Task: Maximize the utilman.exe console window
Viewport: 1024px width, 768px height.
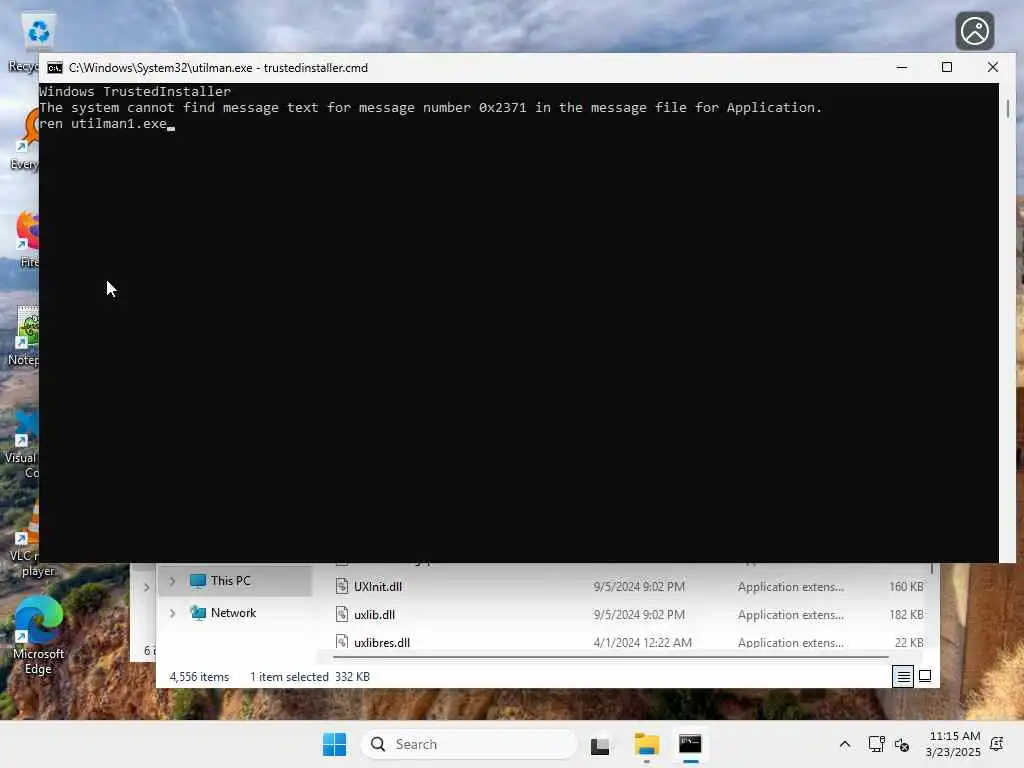Action: [946, 67]
